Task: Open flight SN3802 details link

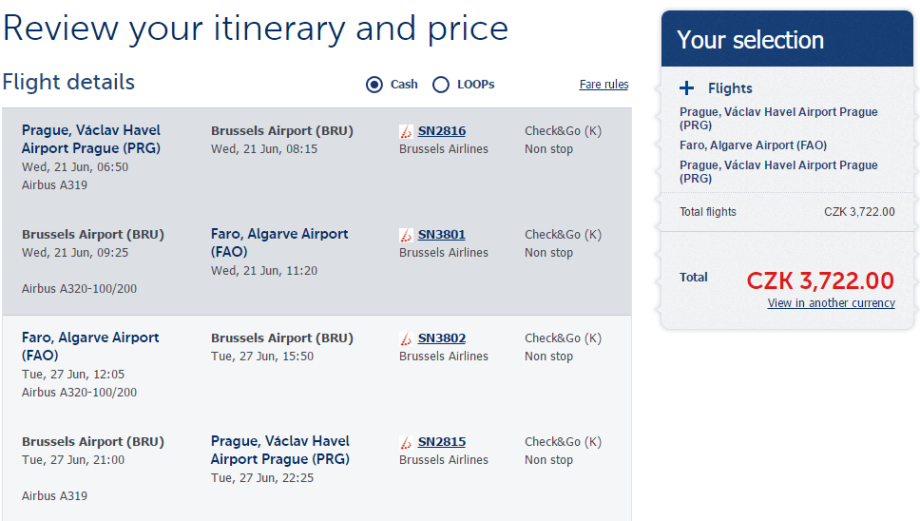Action: point(441,339)
